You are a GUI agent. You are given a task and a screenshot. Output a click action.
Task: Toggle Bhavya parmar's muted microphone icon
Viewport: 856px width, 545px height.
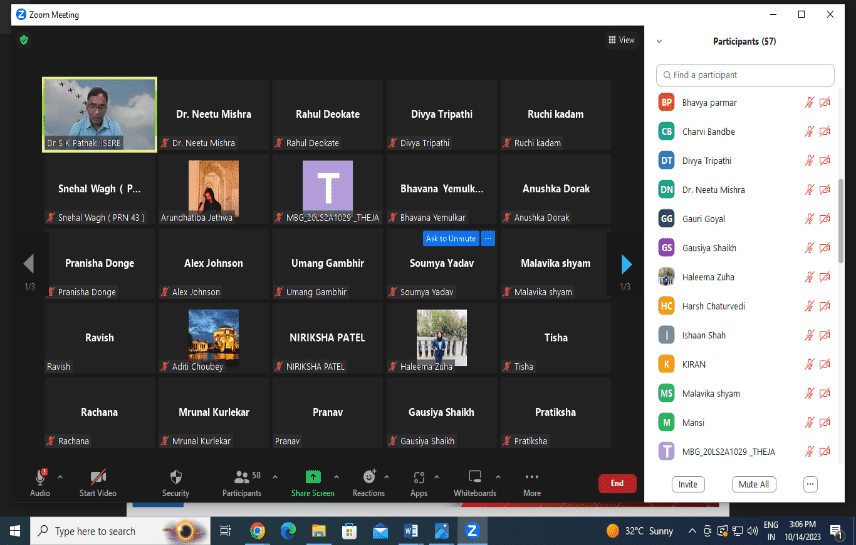point(809,102)
